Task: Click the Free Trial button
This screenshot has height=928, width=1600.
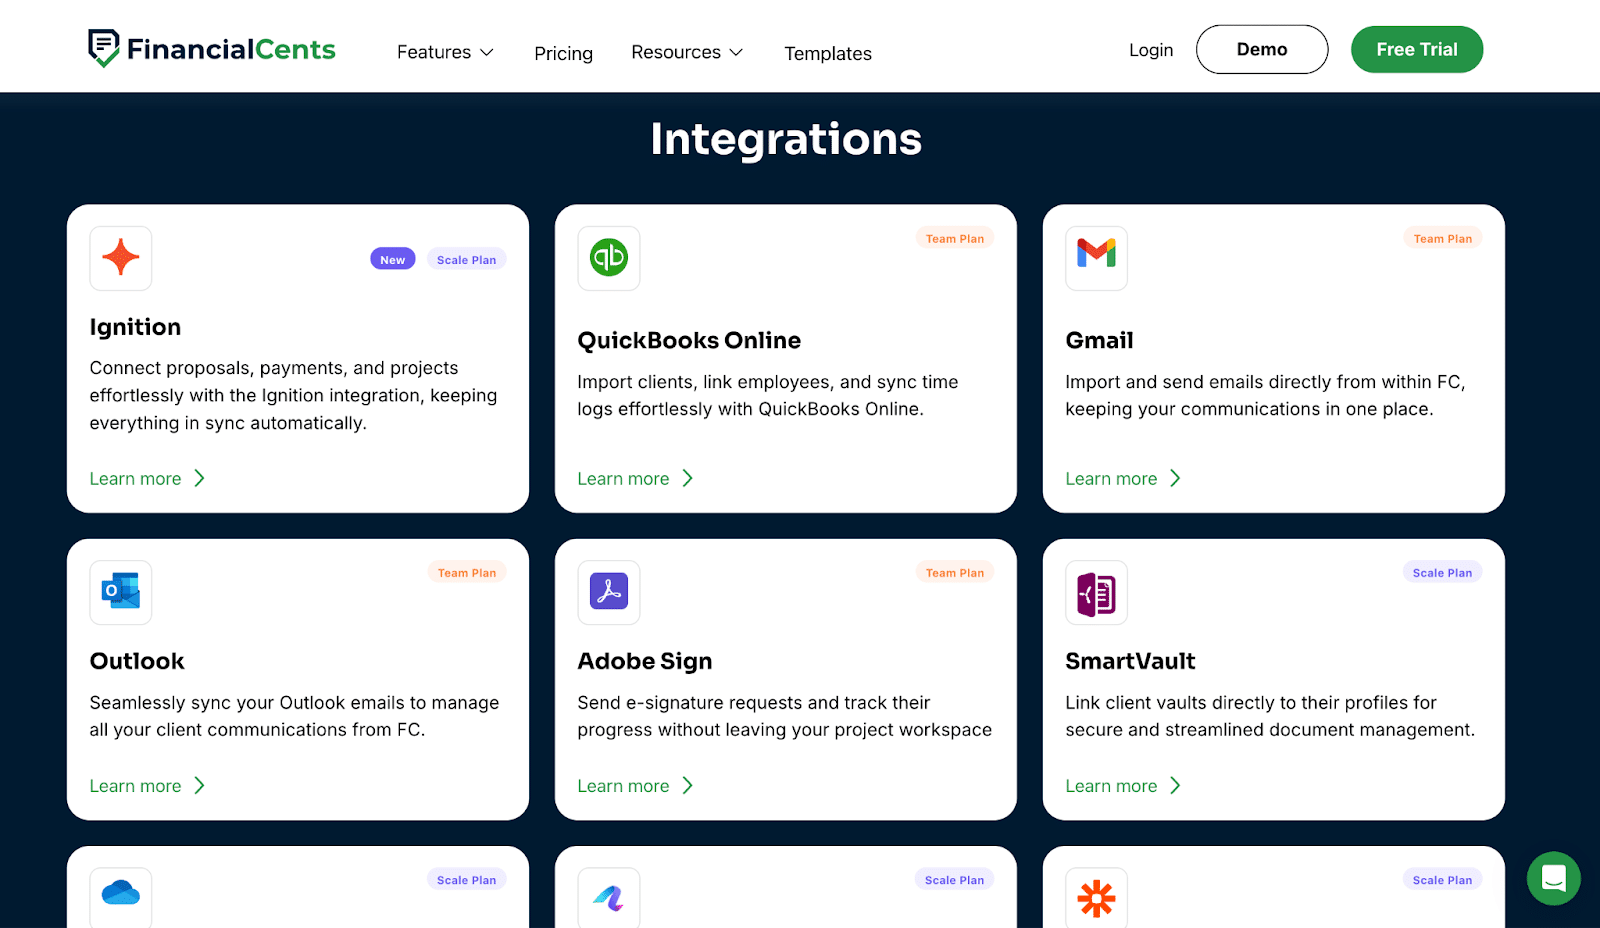Action: (1416, 49)
